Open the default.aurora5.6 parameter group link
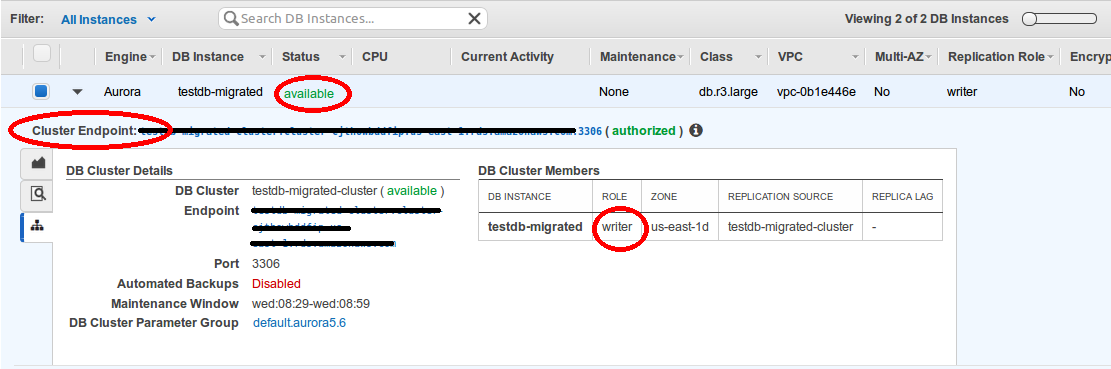This screenshot has width=1111, height=369. click(x=299, y=323)
